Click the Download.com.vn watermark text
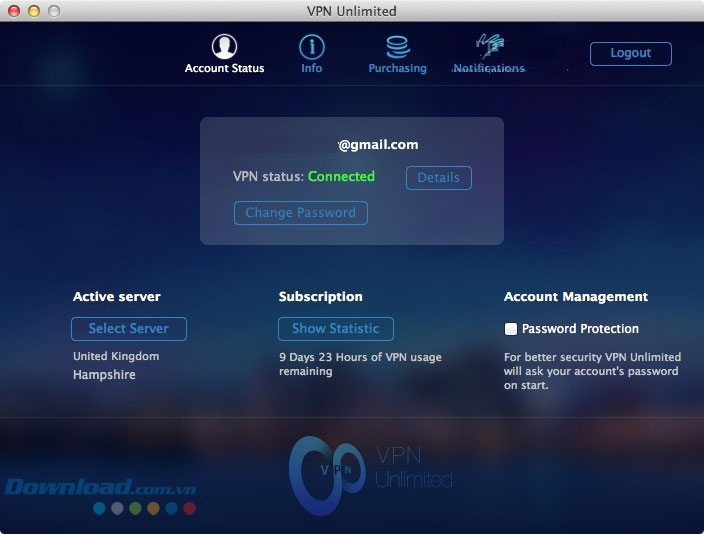The image size is (704, 534). click(x=99, y=488)
